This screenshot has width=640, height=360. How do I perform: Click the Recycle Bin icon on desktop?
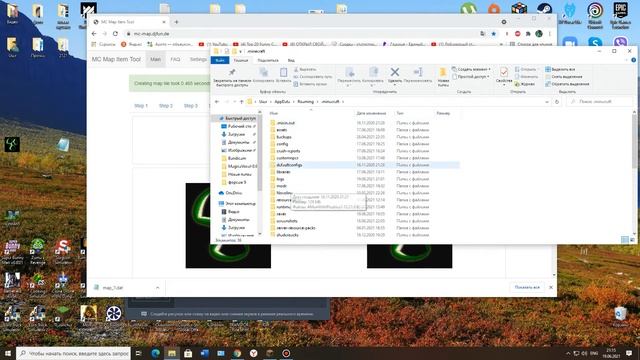tap(620, 317)
